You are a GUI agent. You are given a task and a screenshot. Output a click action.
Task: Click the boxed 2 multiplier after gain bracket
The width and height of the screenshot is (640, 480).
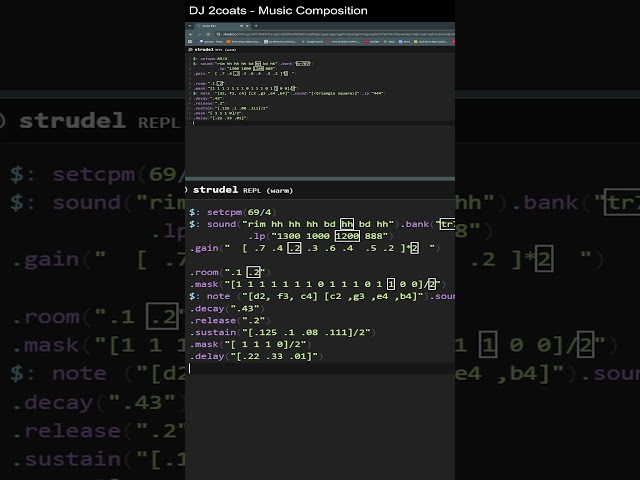(x=414, y=248)
